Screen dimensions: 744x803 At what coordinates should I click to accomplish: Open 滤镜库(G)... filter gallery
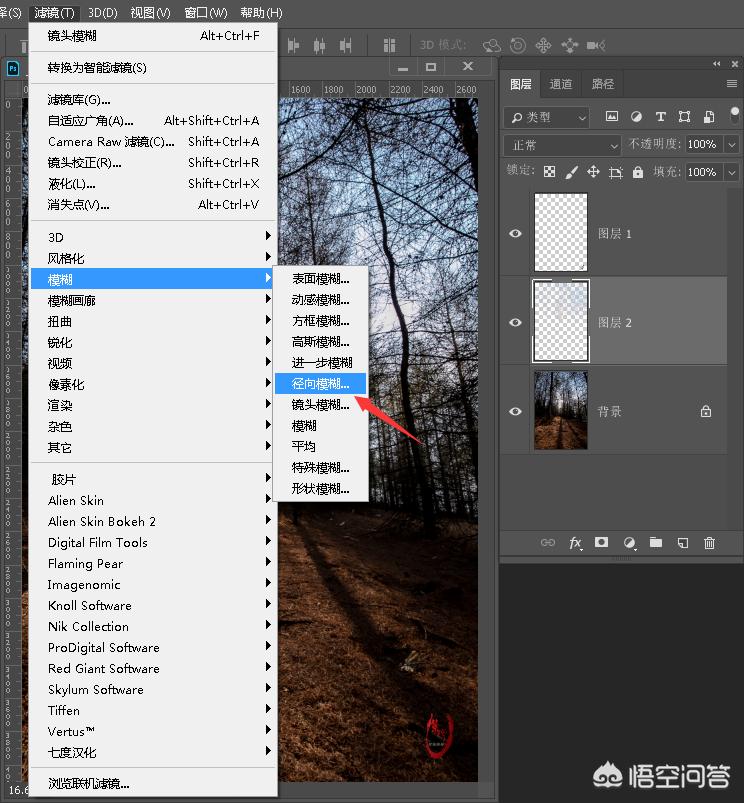coord(154,99)
